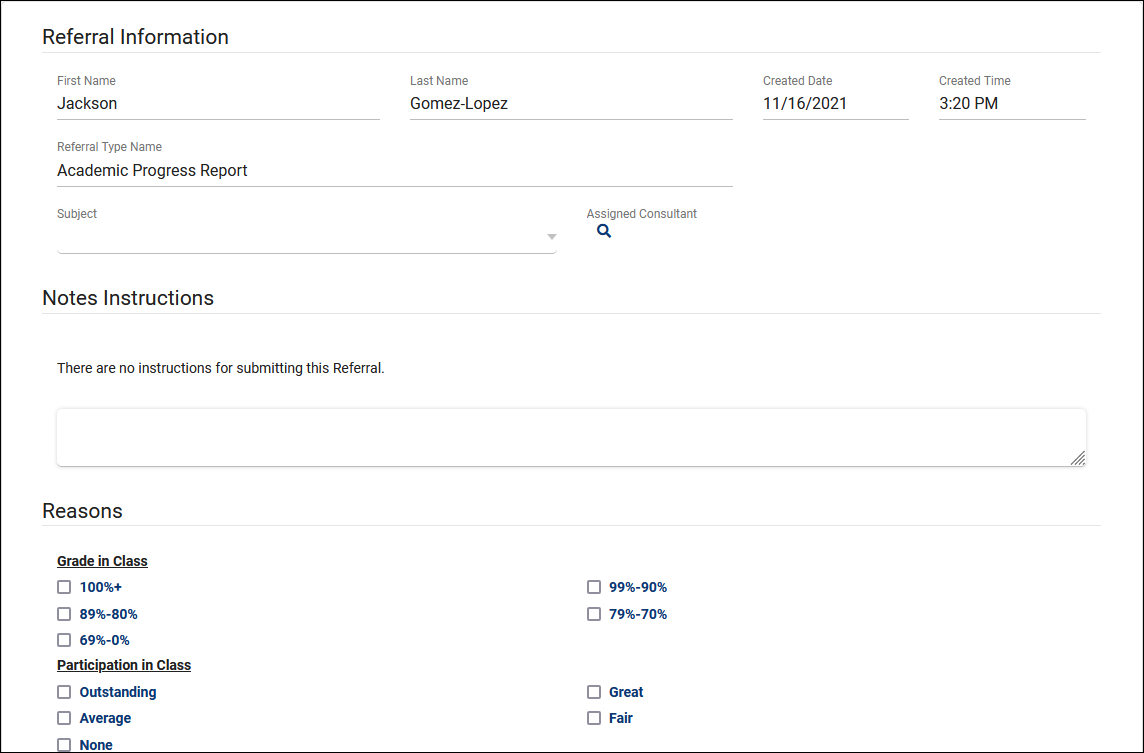Click the First Name field containing Jackson
Viewport: 1144px width, 753px height.
[218, 104]
